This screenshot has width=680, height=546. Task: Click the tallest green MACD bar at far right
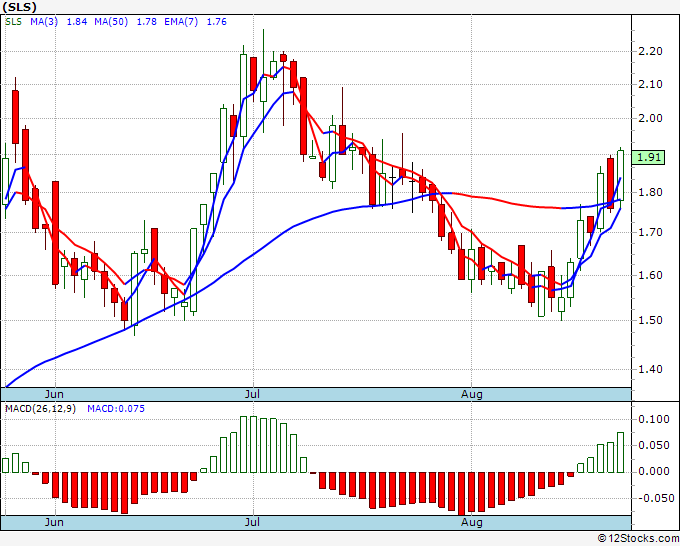point(621,452)
